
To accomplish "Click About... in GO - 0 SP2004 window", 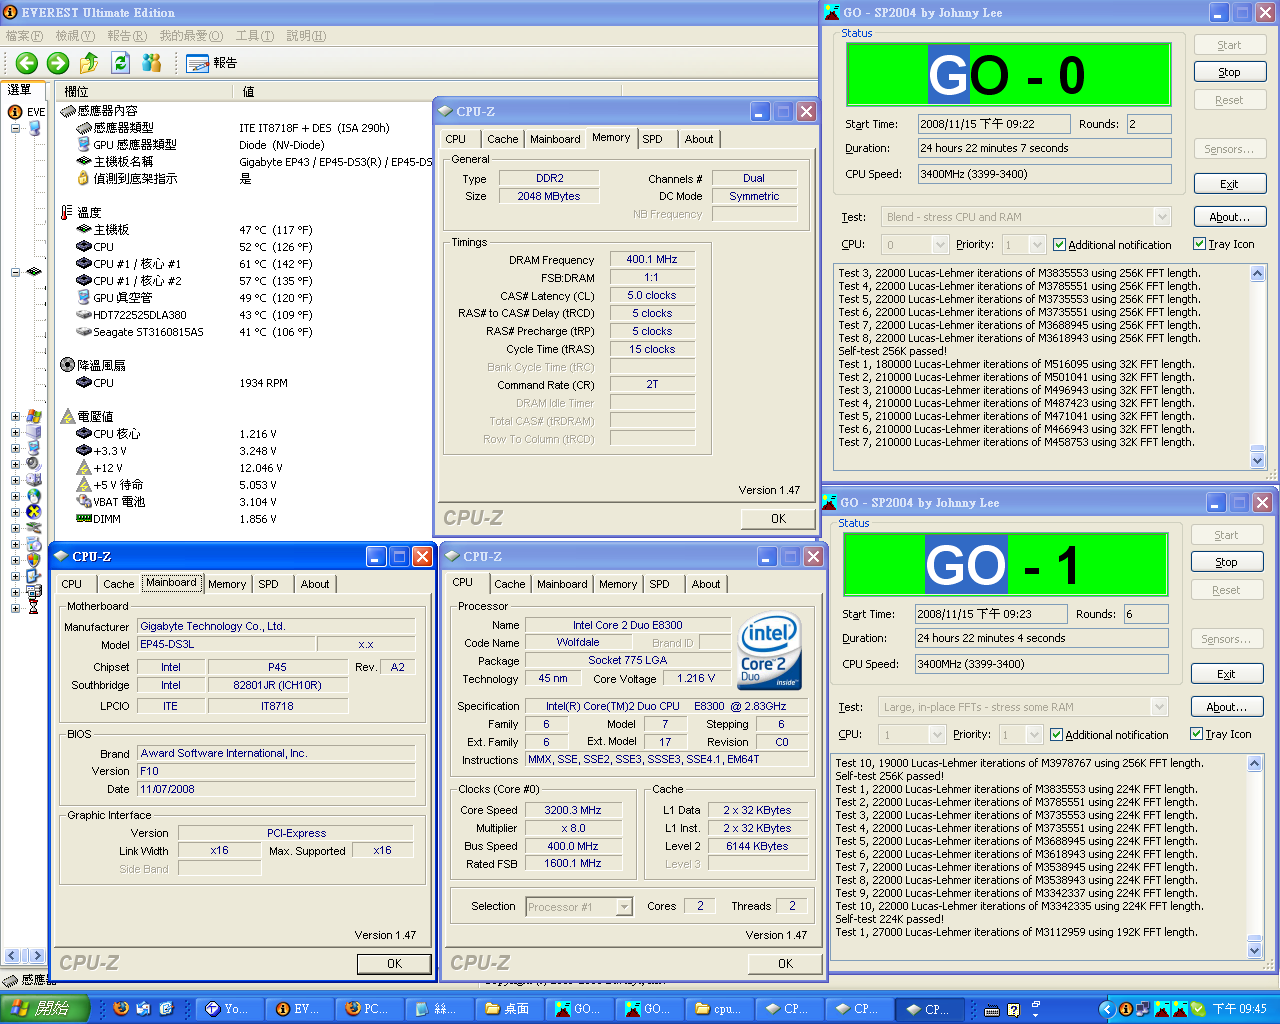I will pyautogui.click(x=1230, y=217).
